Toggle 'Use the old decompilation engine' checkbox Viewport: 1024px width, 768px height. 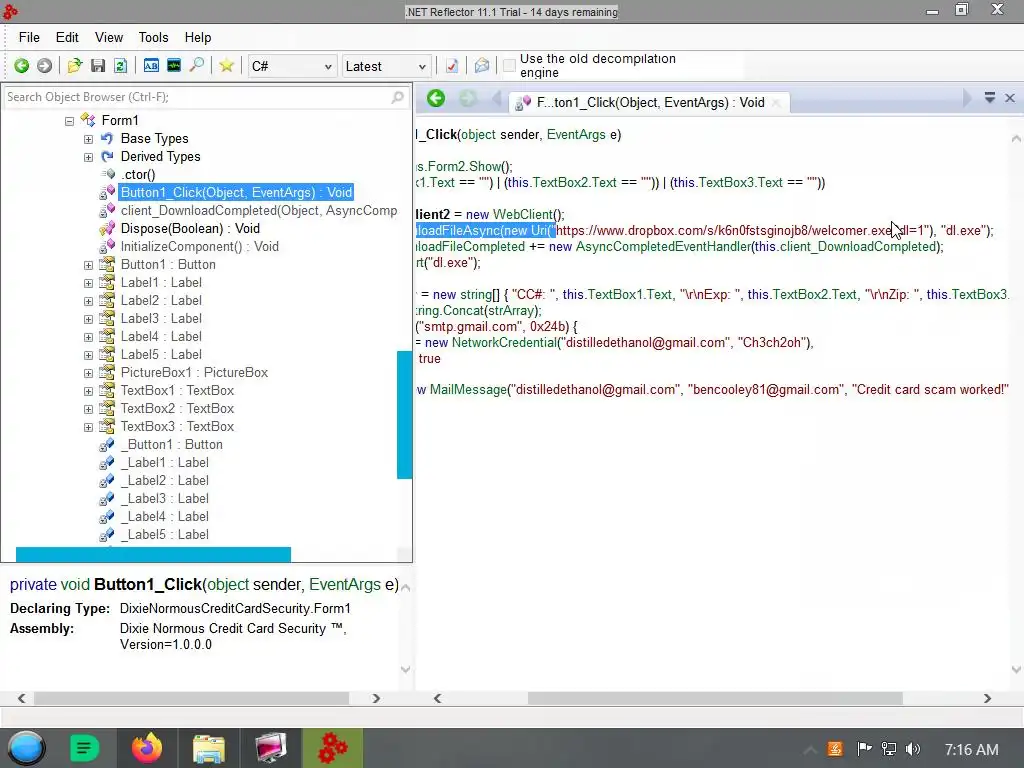509,66
